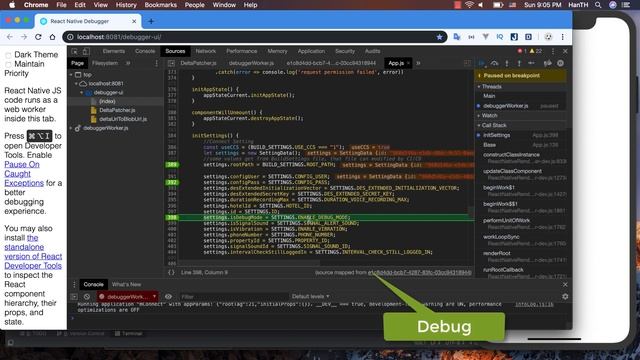Enable the Maintain Priority checkbox
640x360 pixels.
click(8, 64)
